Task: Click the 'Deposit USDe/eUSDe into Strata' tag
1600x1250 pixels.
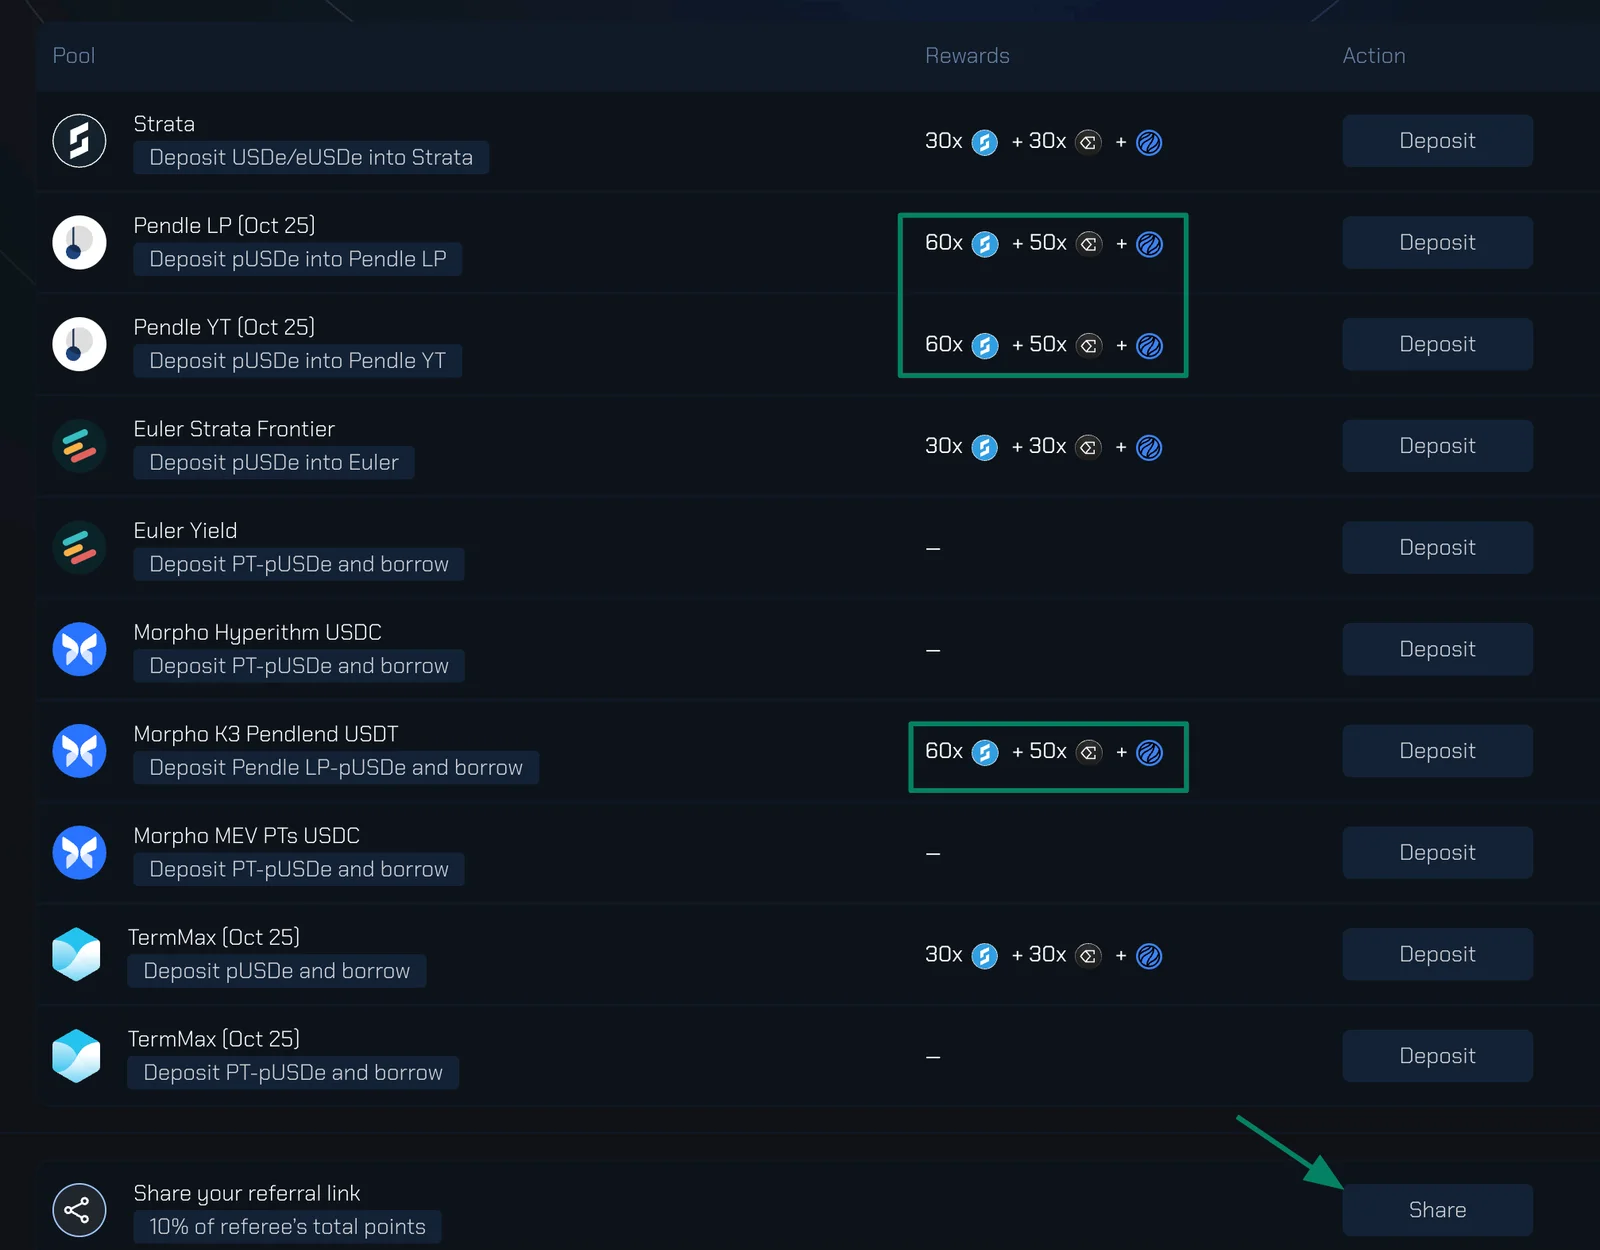Action: point(311,157)
